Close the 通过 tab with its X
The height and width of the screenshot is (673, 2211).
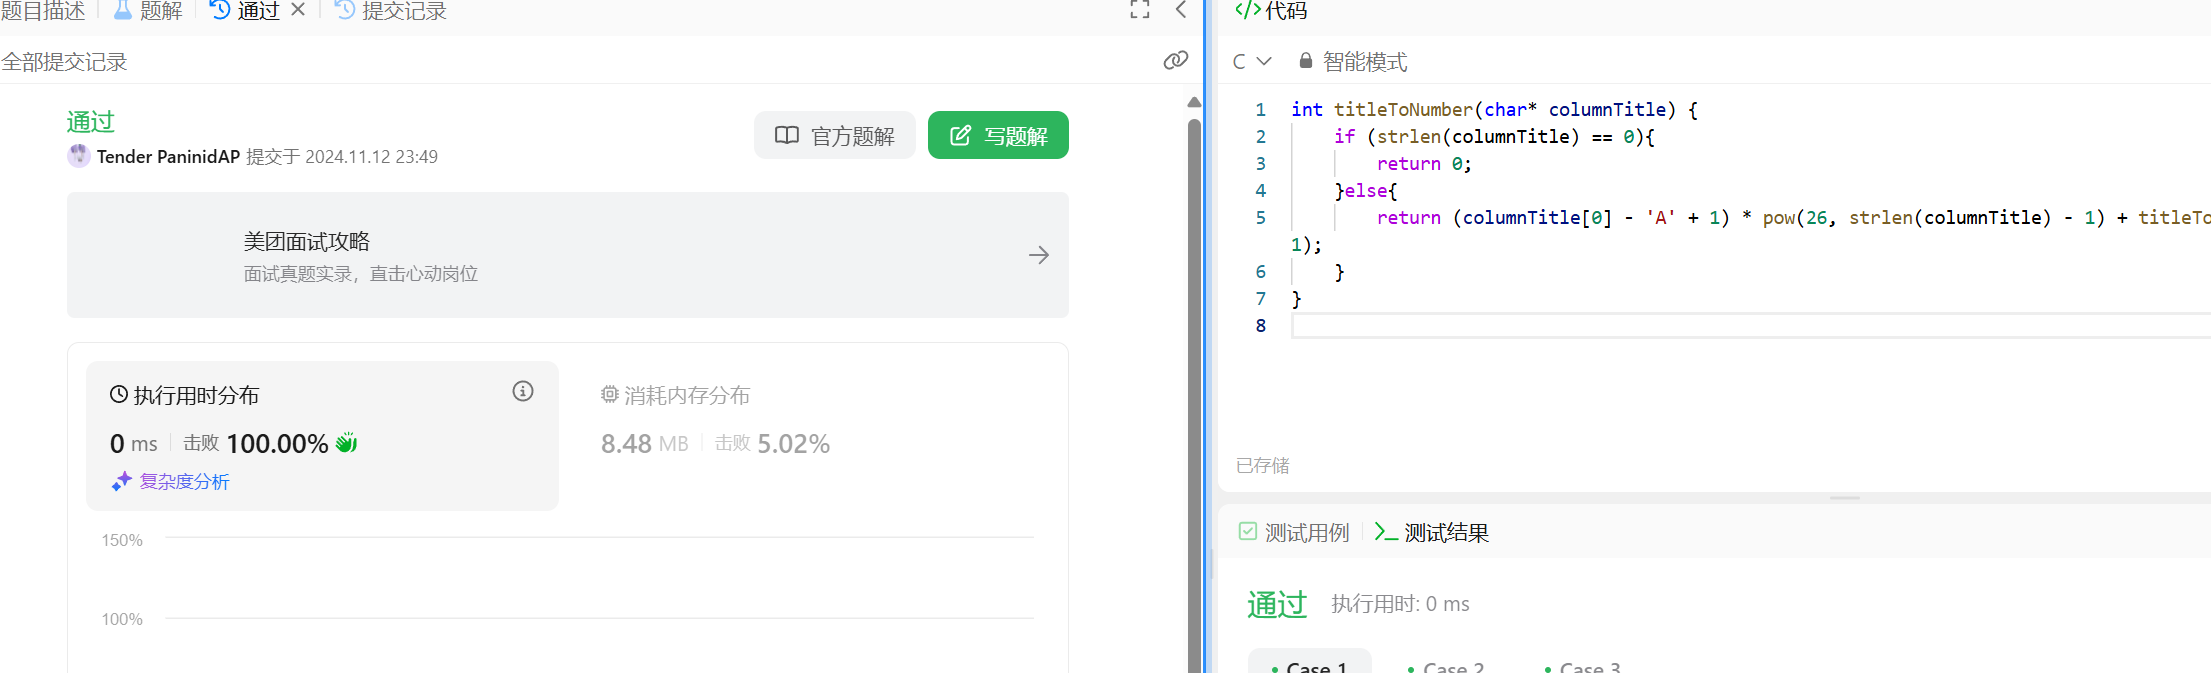(x=298, y=10)
